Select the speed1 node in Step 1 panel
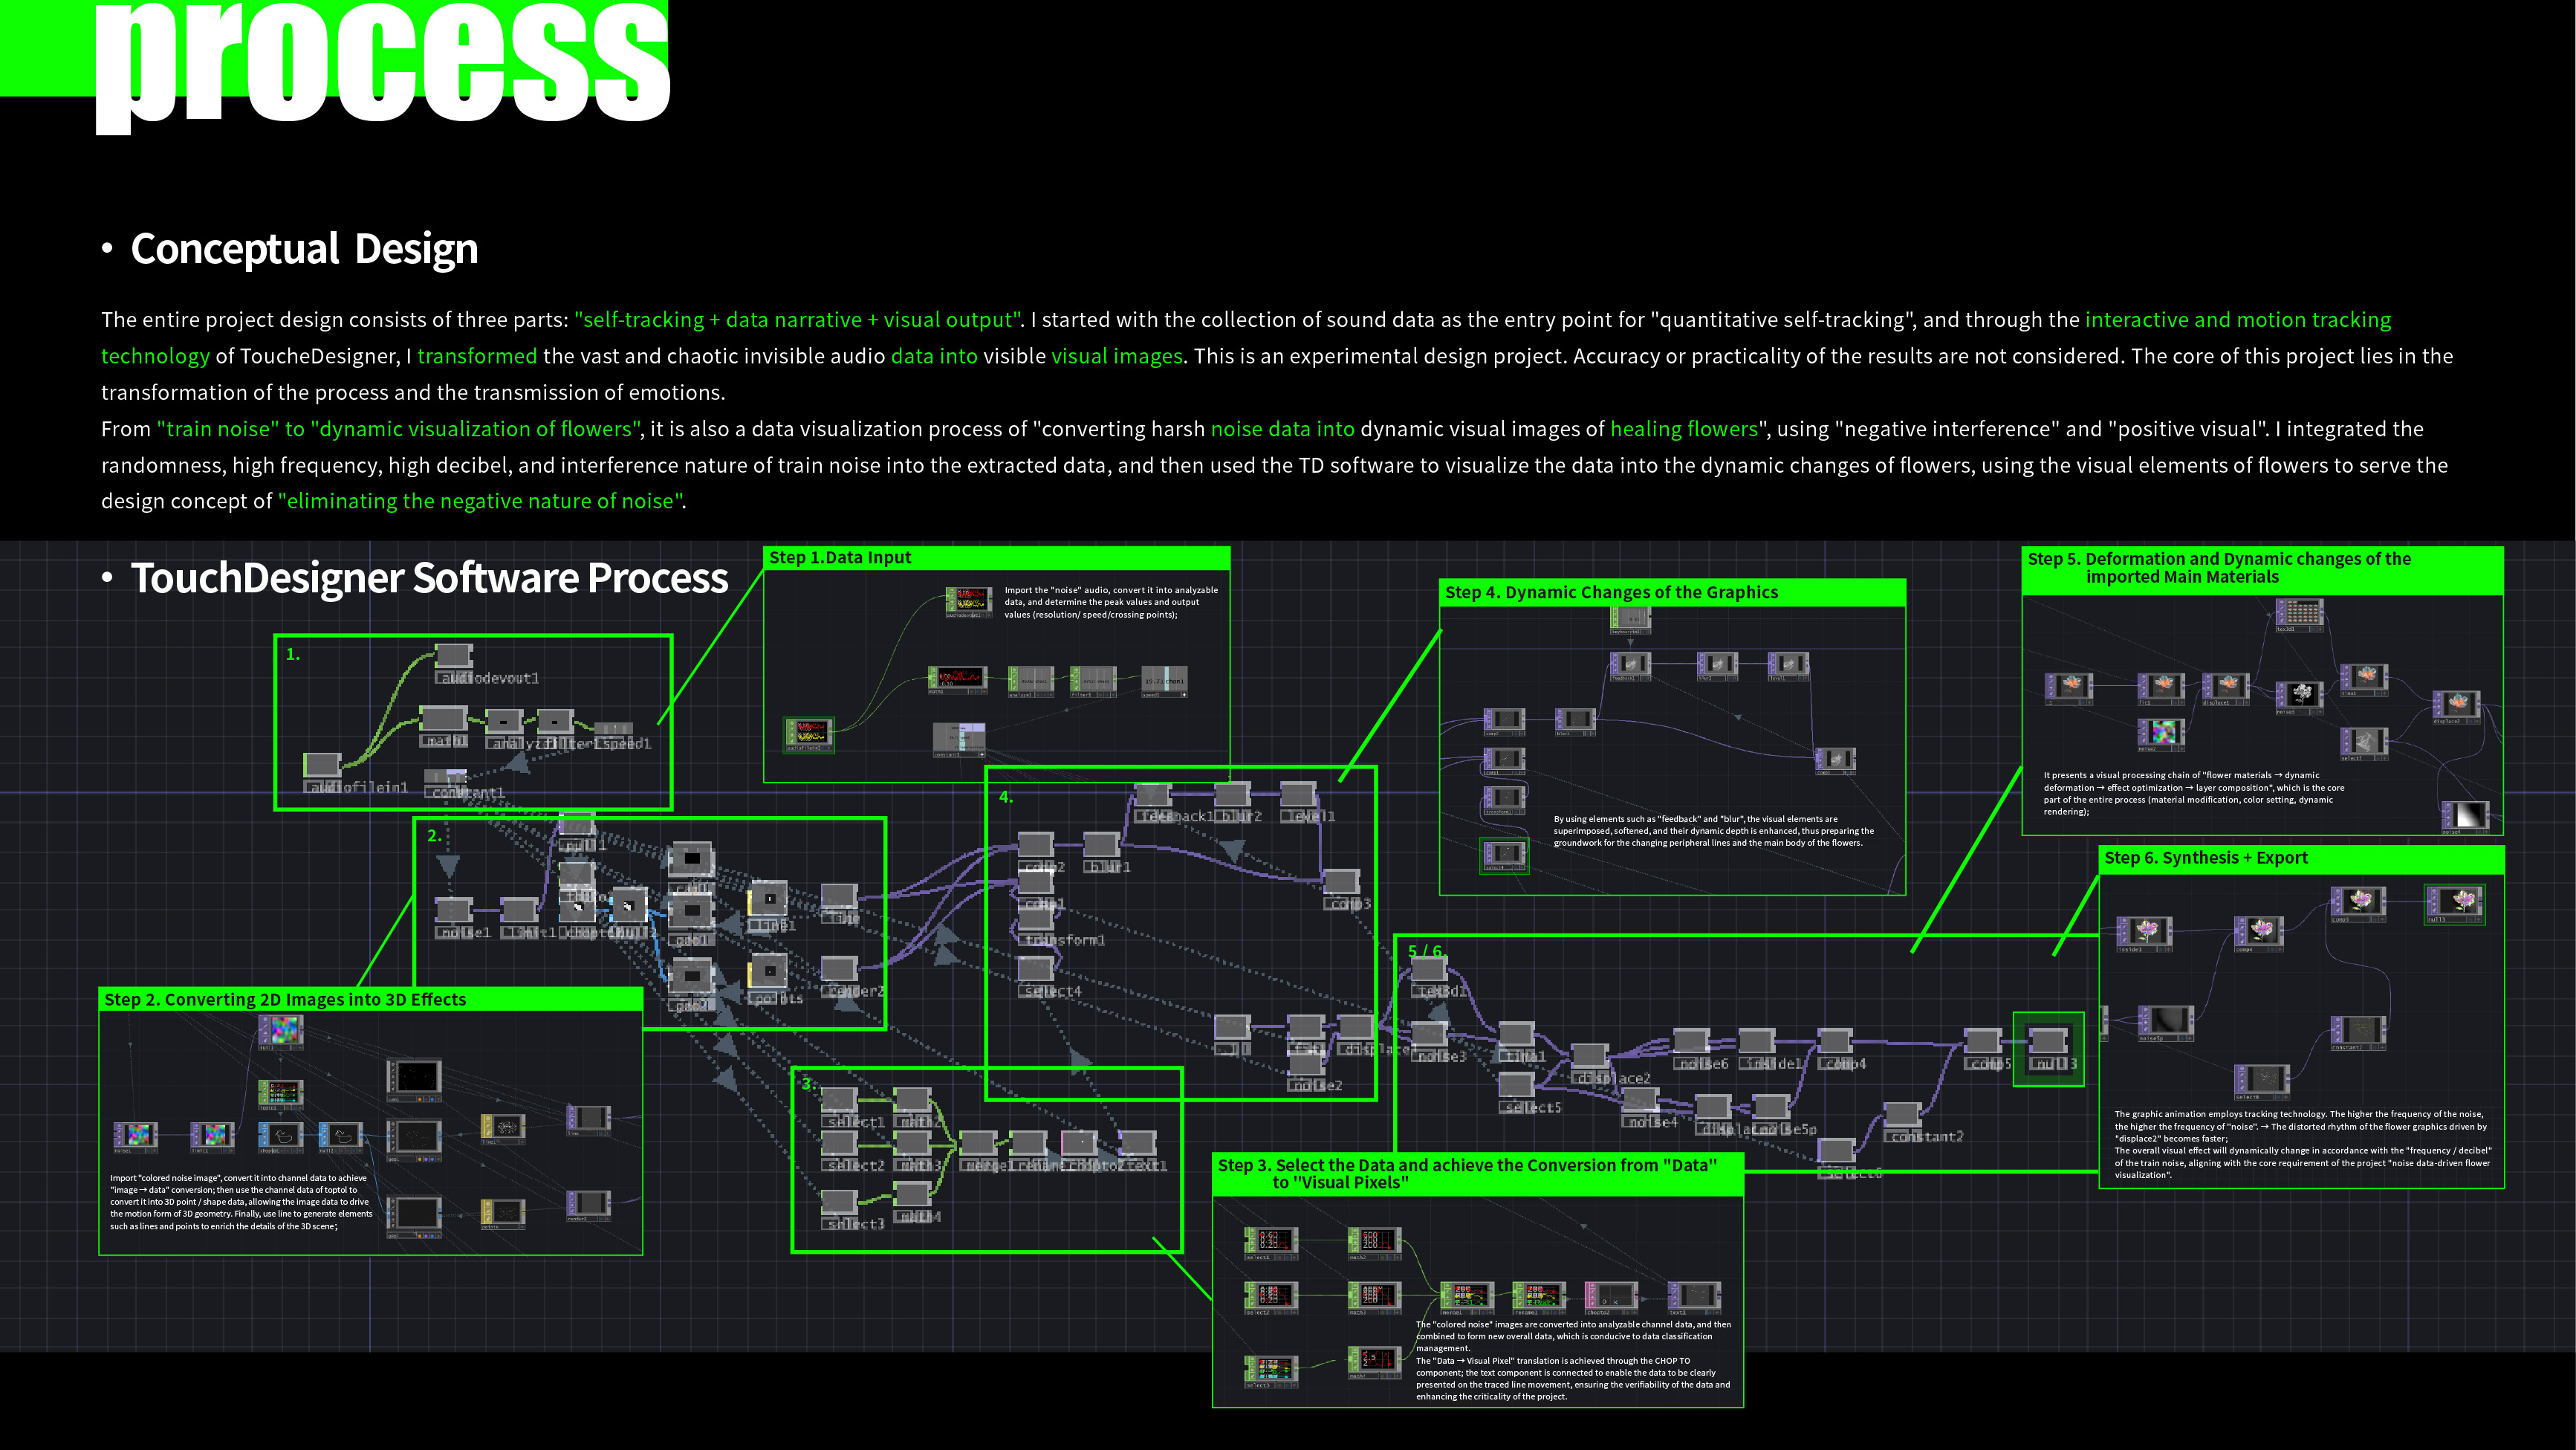 [1164, 681]
